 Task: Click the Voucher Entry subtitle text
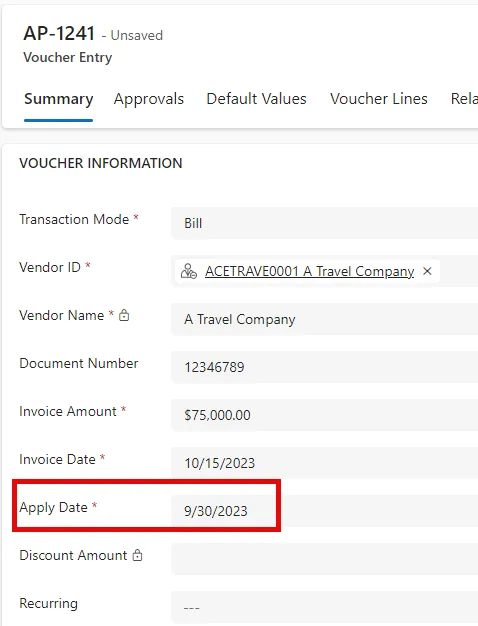click(x=68, y=57)
